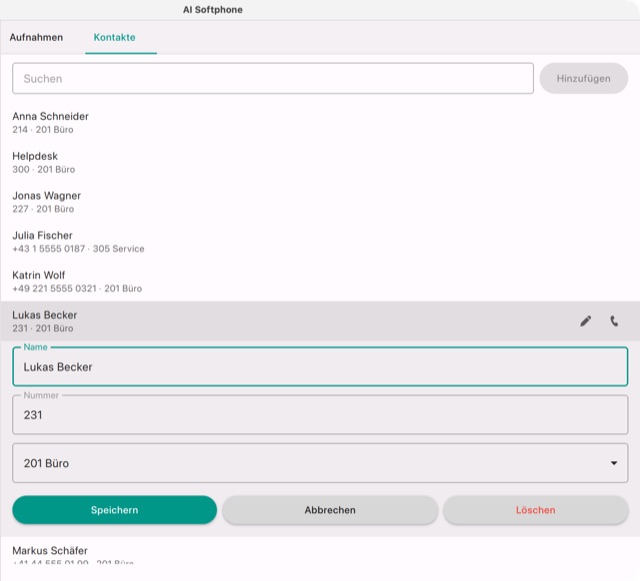Open the Kontakte tab
Viewport: 640px width, 581px height.
tap(115, 37)
